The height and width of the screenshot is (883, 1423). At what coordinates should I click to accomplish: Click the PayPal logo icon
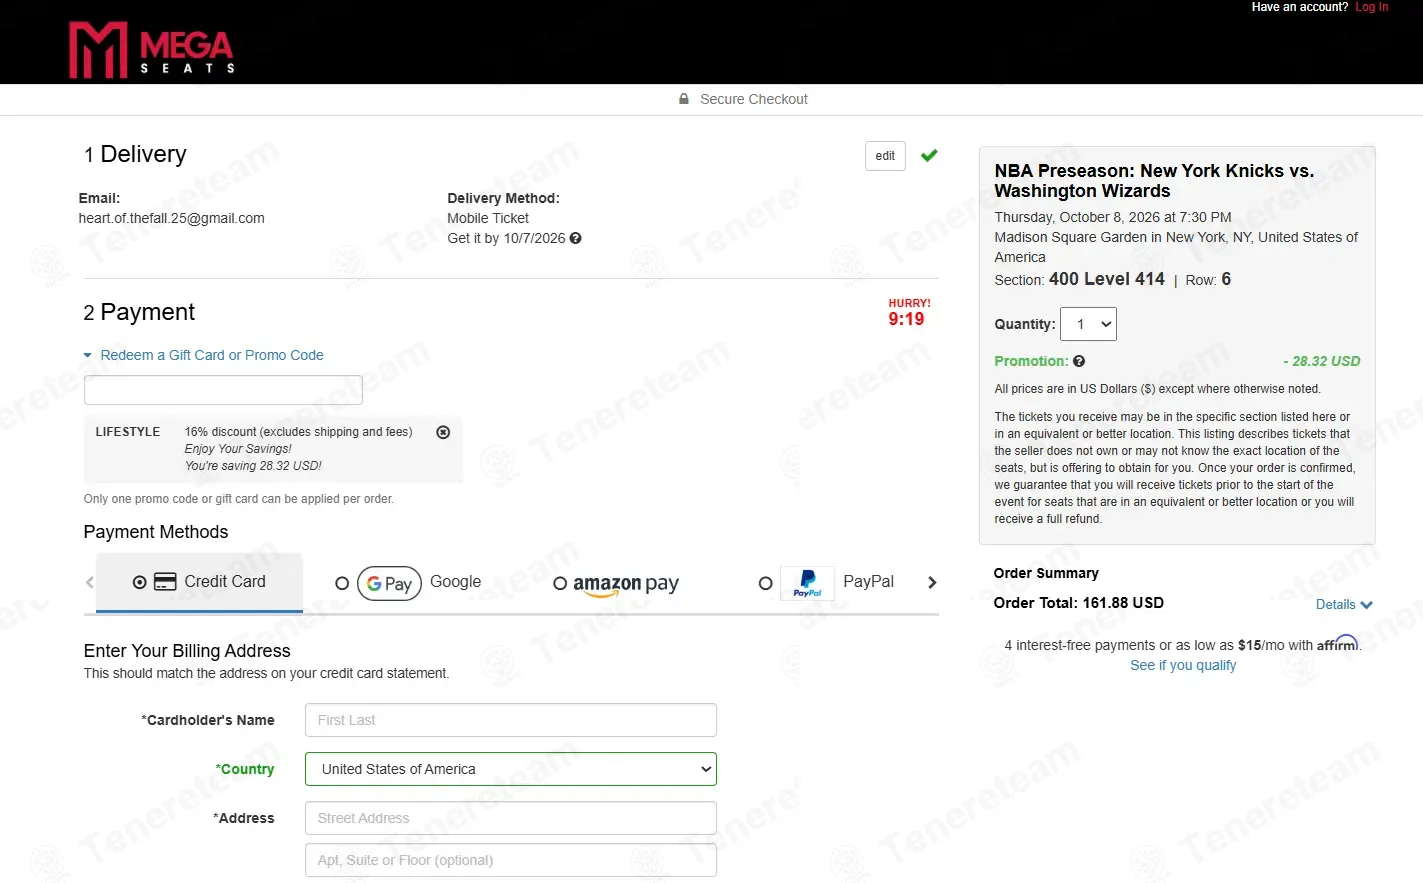(x=807, y=583)
